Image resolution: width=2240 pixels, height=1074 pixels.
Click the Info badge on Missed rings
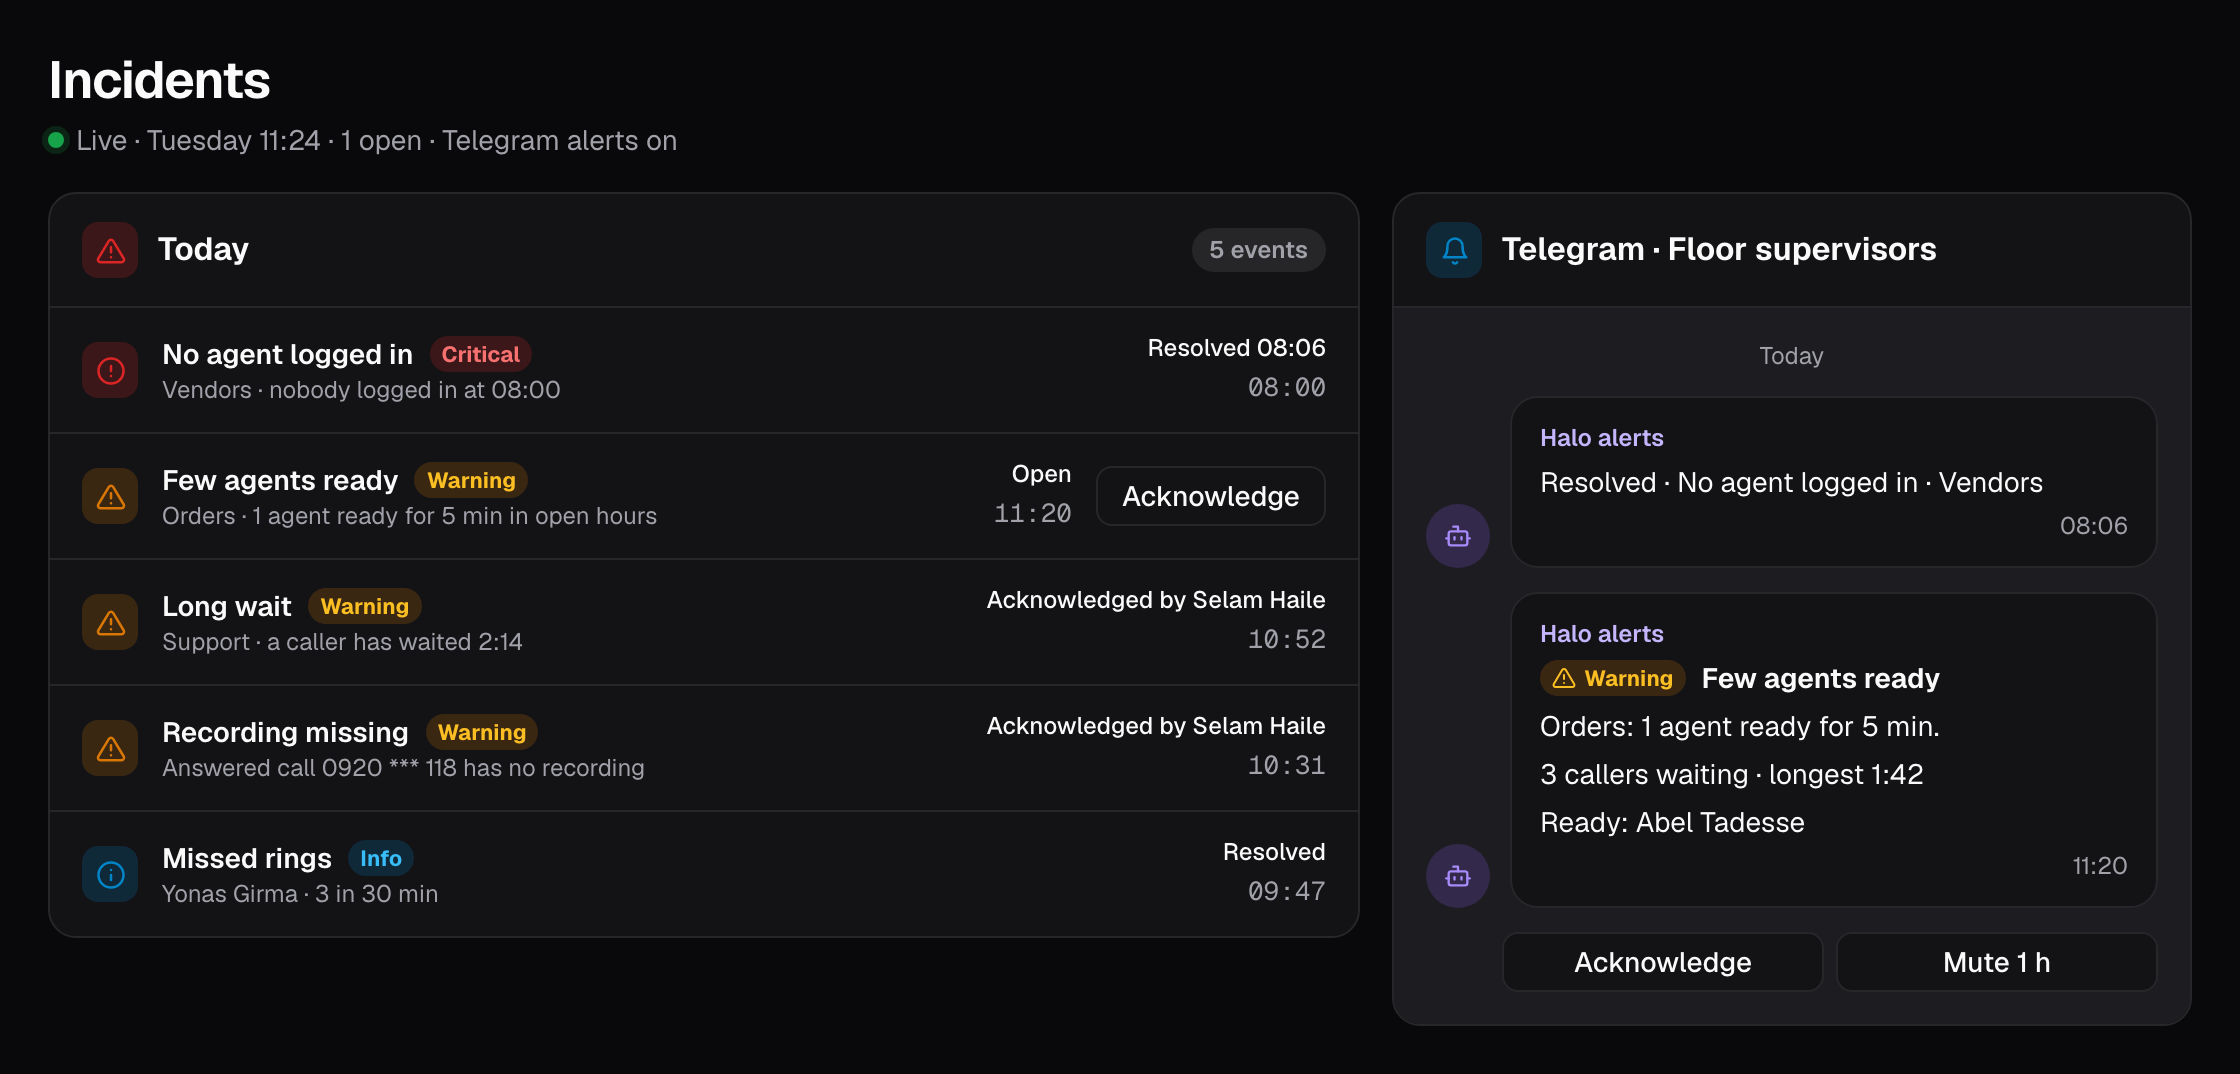click(x=380, y=858)
